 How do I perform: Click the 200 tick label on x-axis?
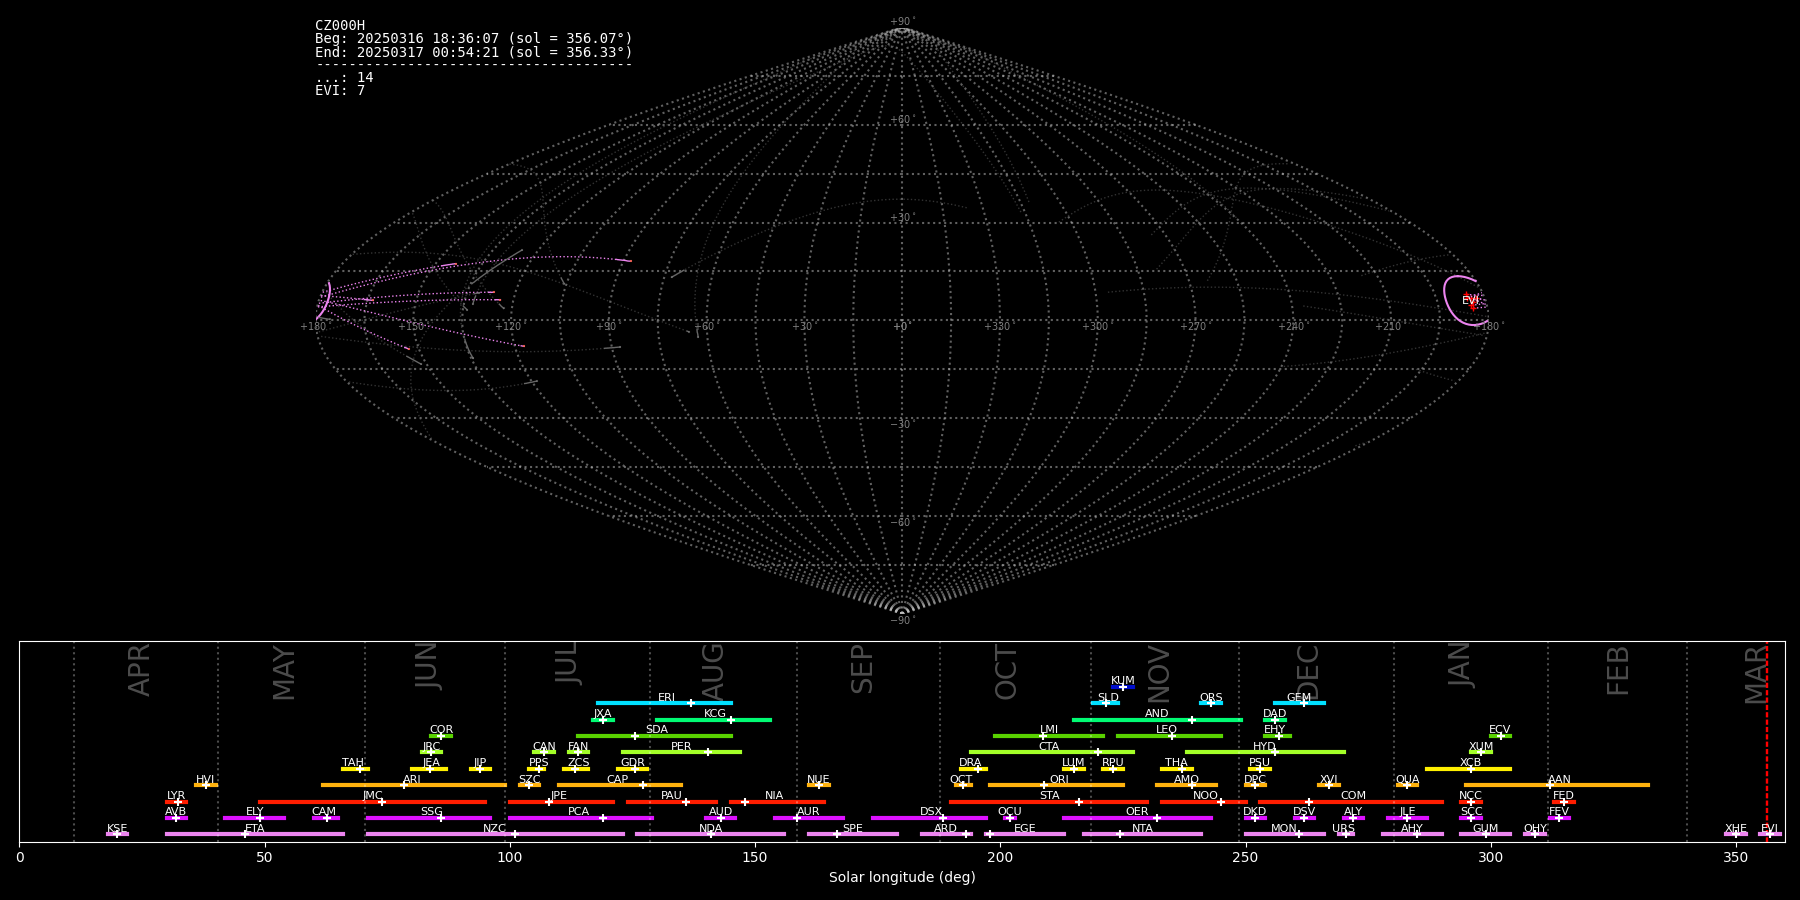[1000, 858]
